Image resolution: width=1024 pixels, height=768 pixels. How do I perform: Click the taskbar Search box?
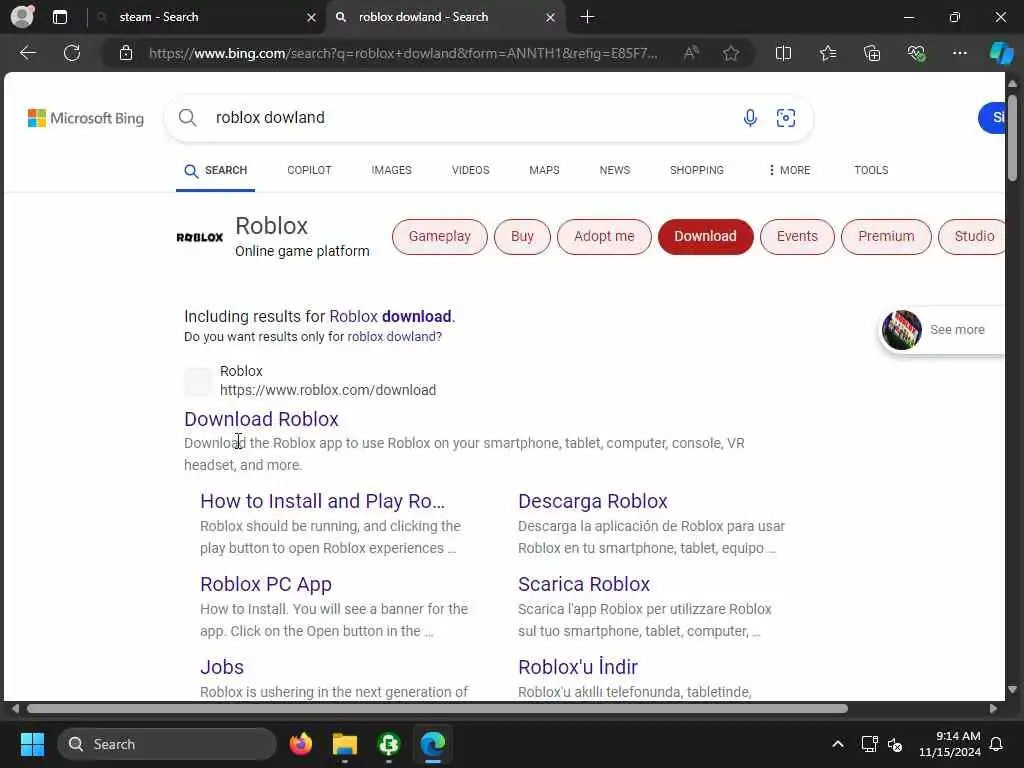click(x=167, y=744)
